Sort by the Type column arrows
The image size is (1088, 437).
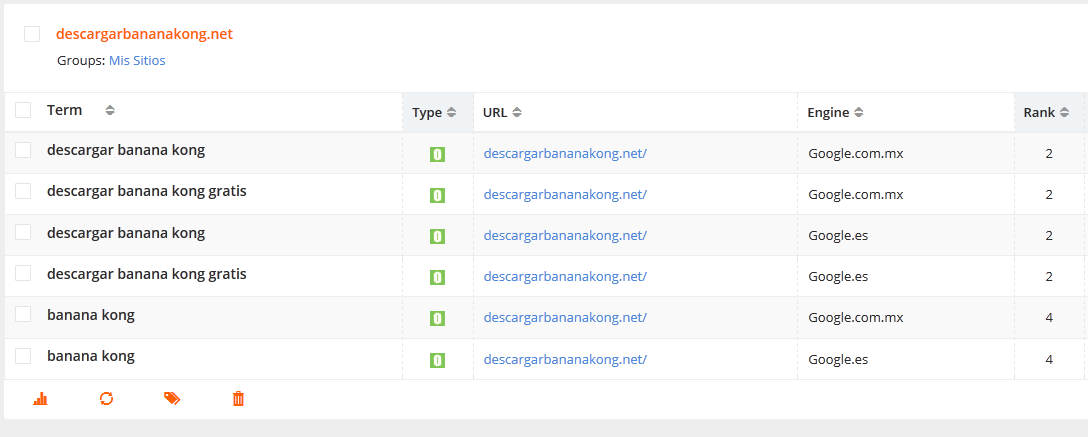tap(452, 112)
